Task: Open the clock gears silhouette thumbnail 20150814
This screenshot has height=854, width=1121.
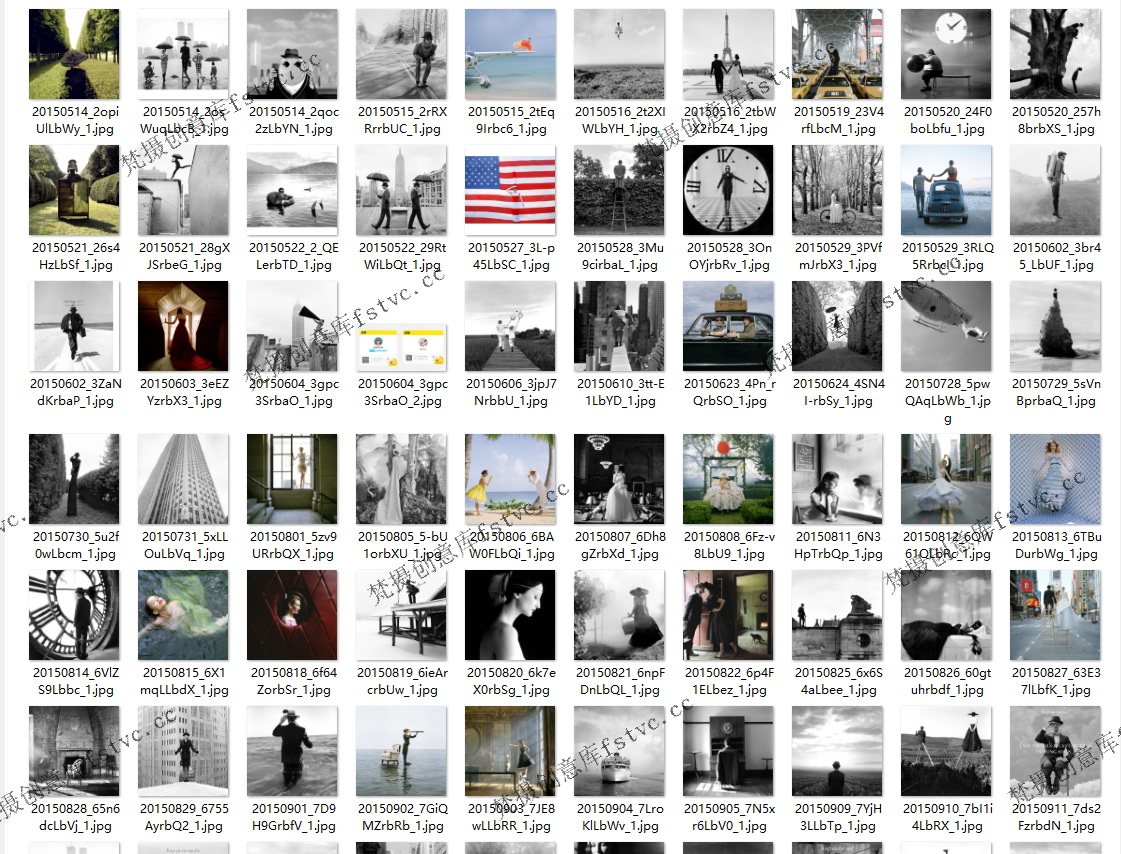Action: click(74, 615)
